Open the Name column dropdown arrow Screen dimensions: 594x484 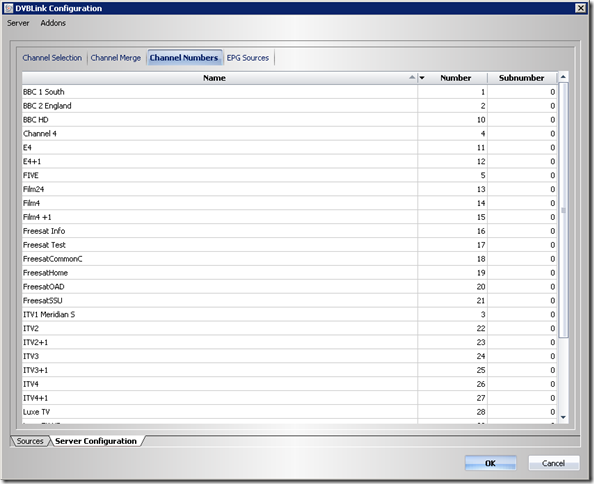pos(422,78)
